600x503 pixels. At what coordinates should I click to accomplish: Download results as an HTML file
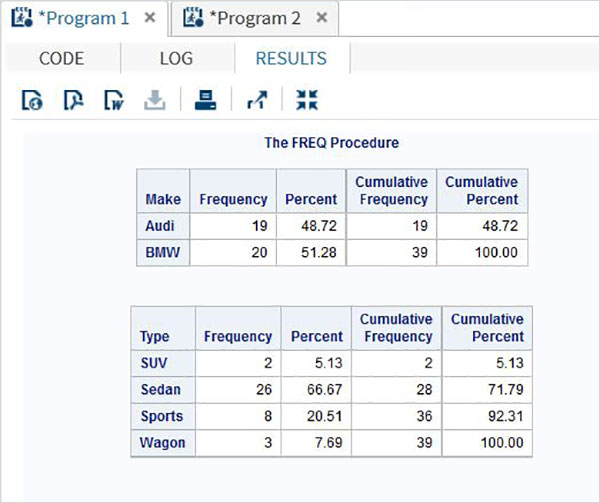pyautogui.click(x=32, y=100)
